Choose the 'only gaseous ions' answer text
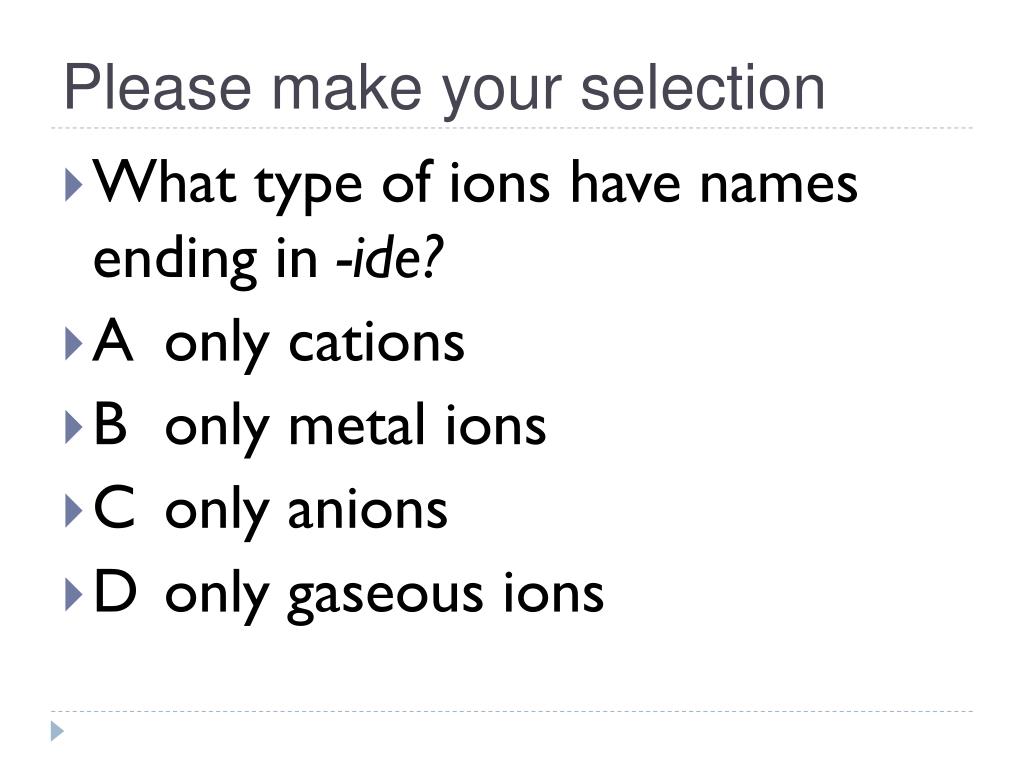Image resolution: width=1024 pixels, height=768 pixels. click(384, 595)
